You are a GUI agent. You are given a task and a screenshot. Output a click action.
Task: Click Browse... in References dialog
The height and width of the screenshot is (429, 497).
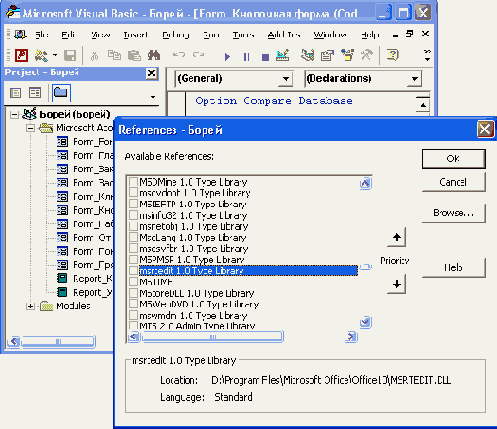coord(453,213)
